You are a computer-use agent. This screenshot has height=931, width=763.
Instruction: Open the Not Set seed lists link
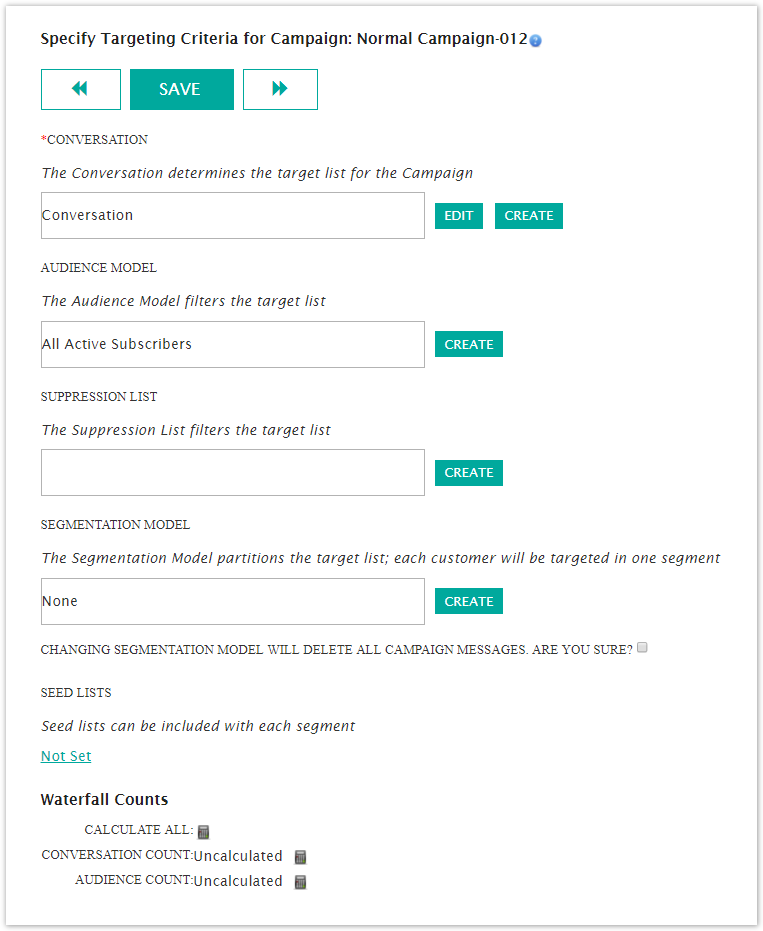(66, 756)
